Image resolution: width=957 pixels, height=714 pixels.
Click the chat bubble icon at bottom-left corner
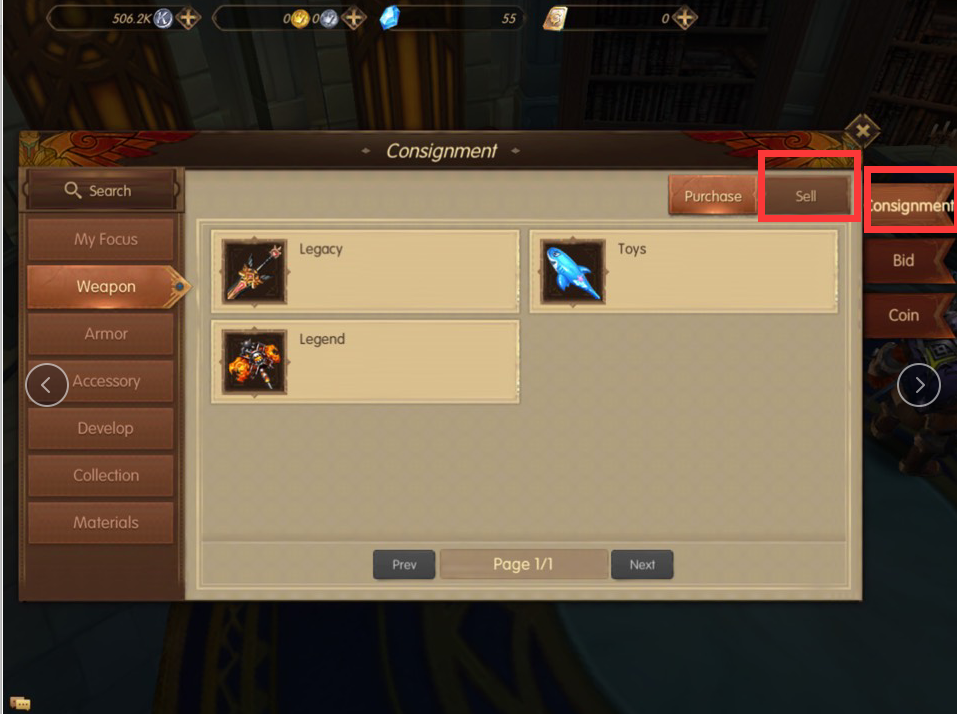tap(20, 703)
